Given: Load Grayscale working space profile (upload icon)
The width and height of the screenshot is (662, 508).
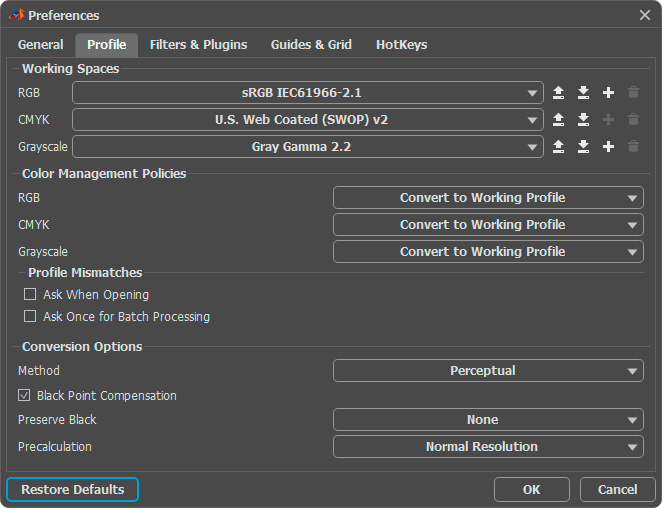Looking at the screenshot, I should pos(558,147).
